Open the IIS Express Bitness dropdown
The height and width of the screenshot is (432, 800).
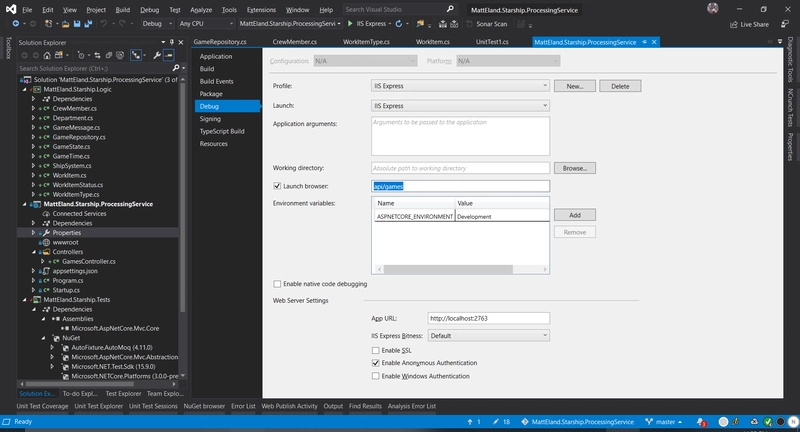click(488, 336)
